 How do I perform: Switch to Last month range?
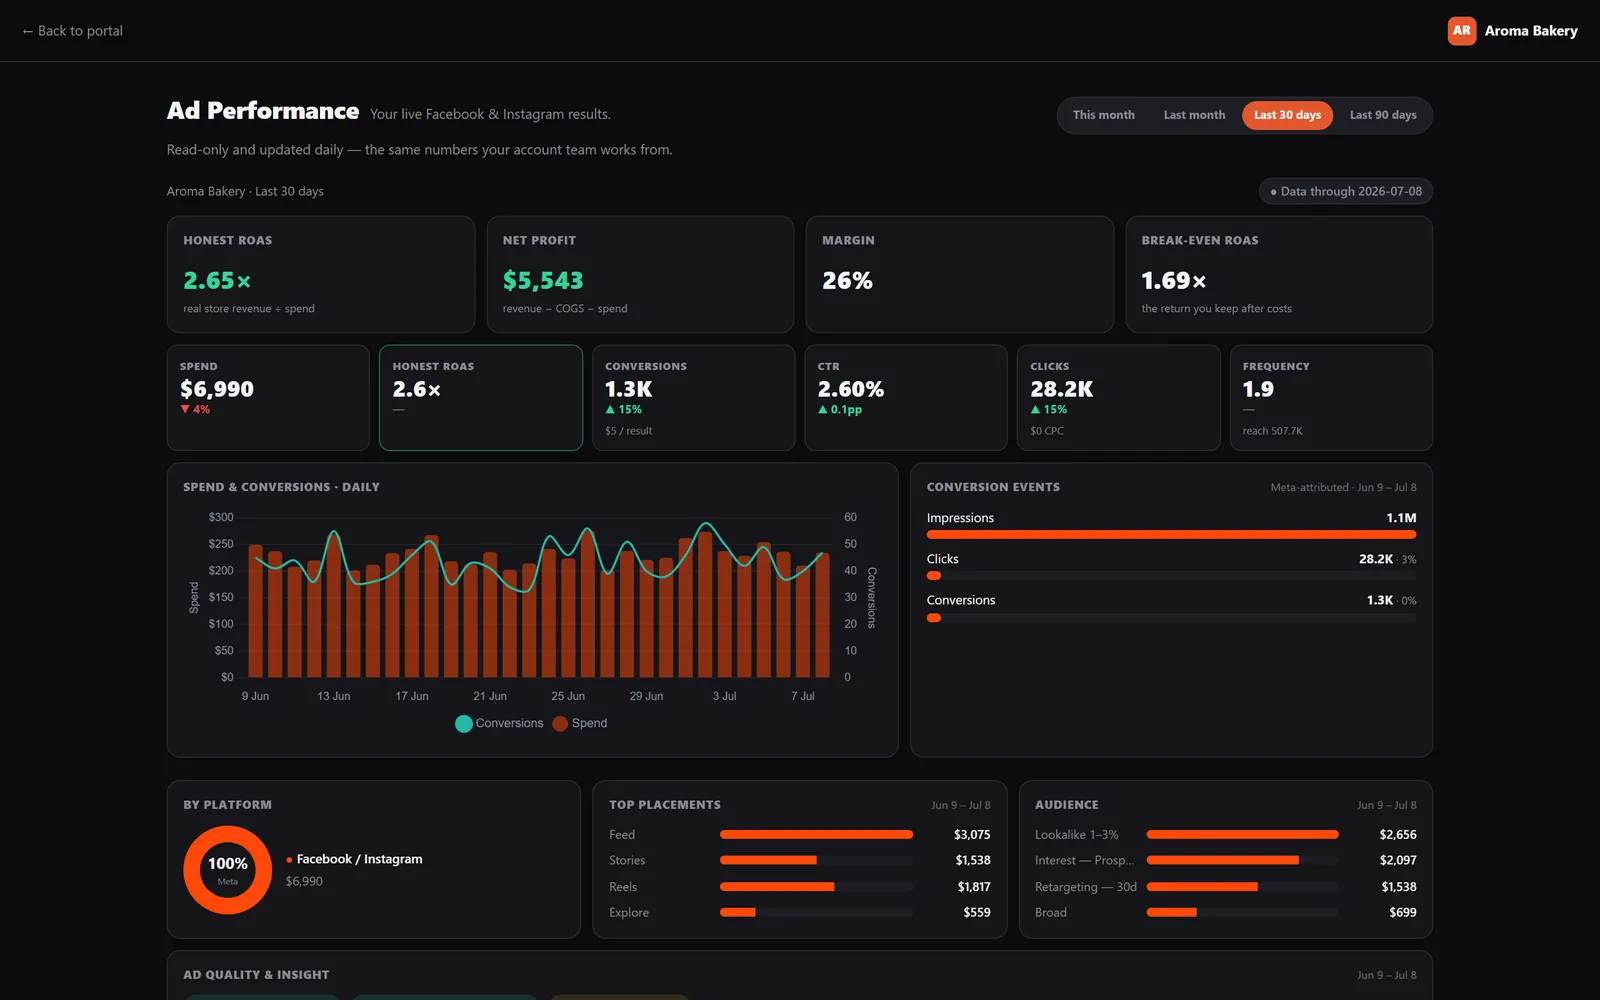tap(1194, 115)
